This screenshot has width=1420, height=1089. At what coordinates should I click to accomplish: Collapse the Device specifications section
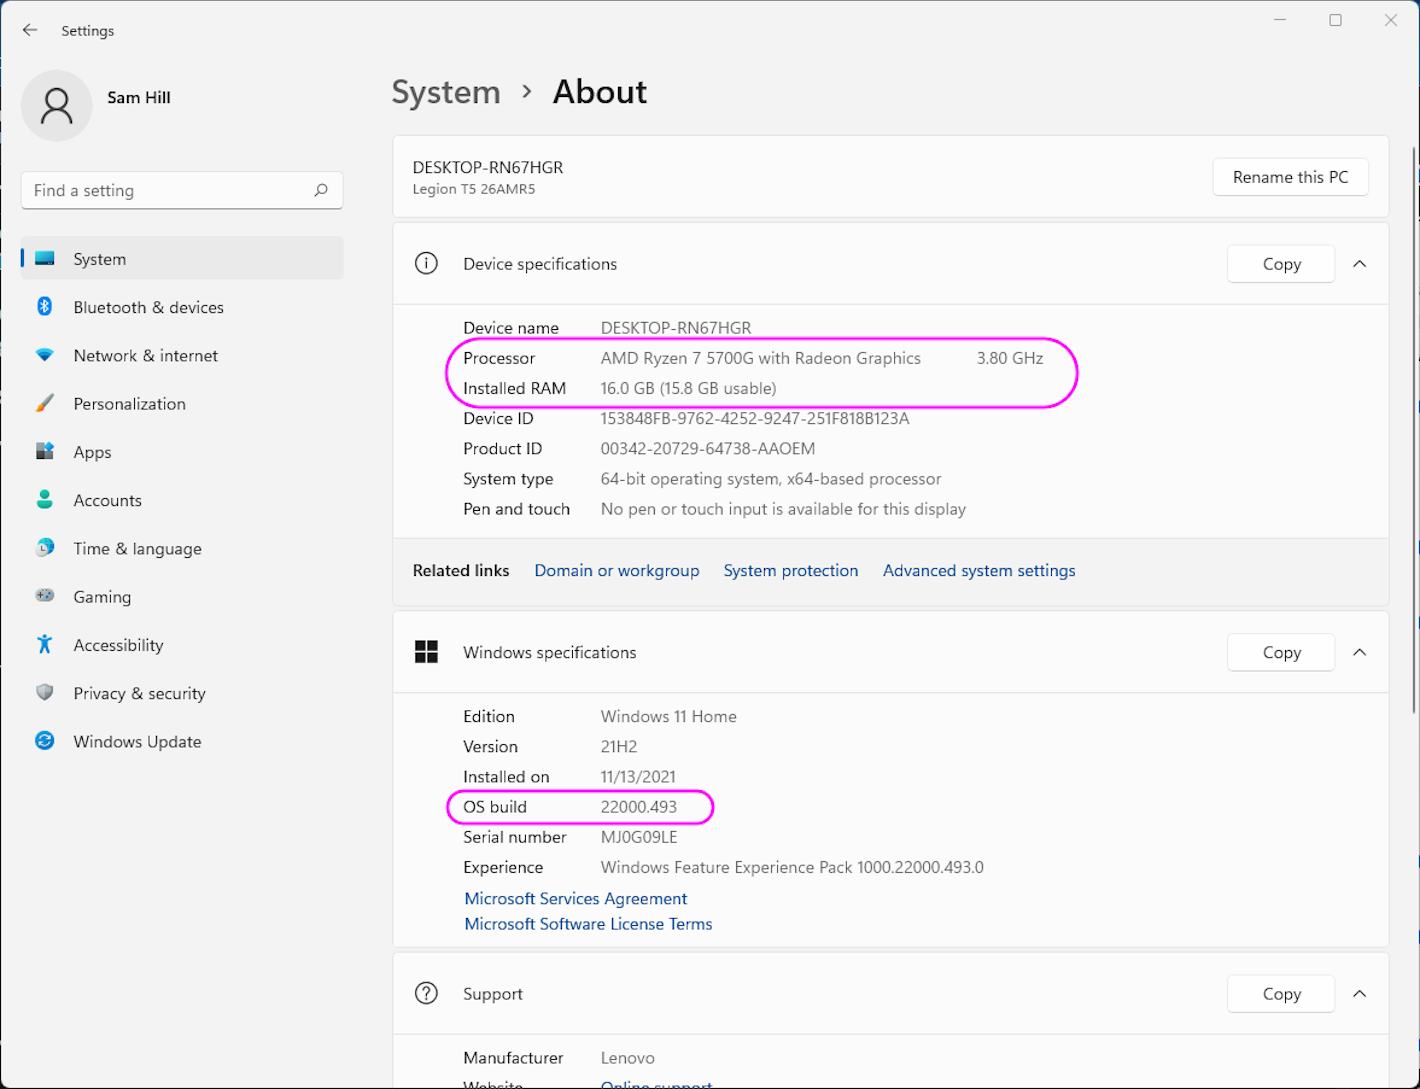(1359, 263)
